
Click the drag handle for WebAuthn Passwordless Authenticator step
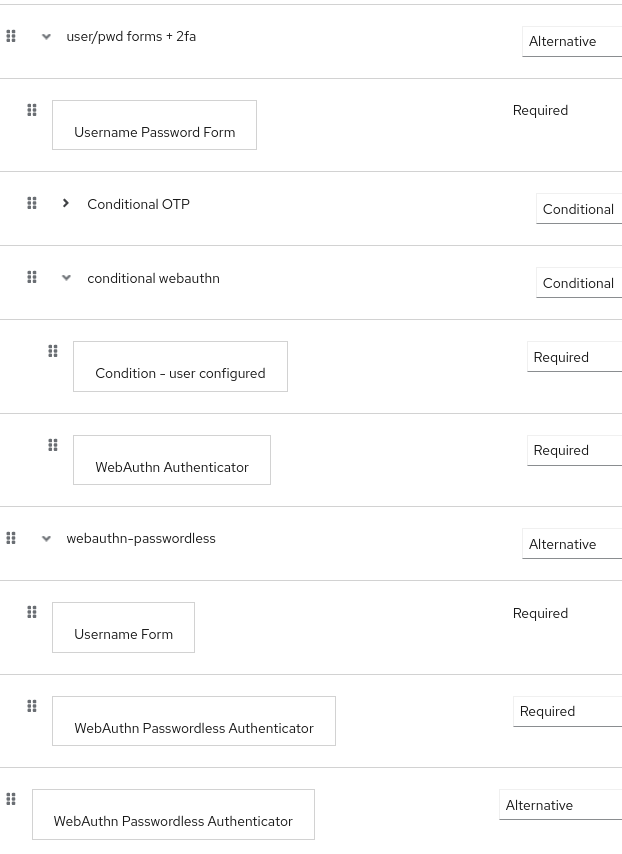click(x=31, y=706)
